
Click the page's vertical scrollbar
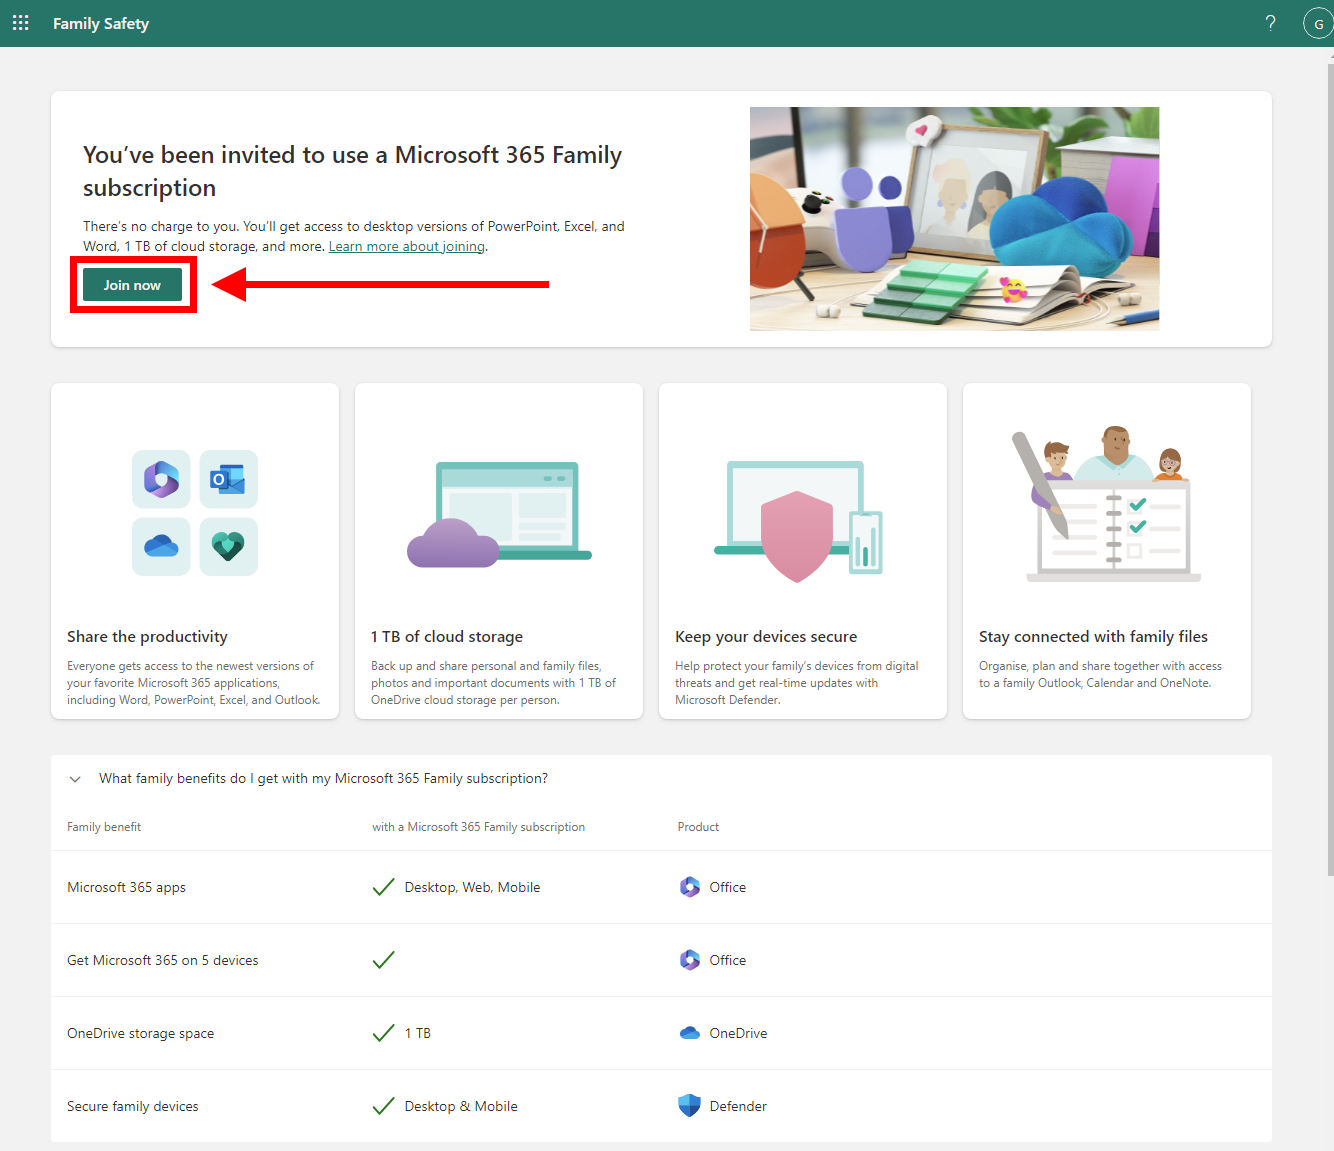pos(1329,470)
